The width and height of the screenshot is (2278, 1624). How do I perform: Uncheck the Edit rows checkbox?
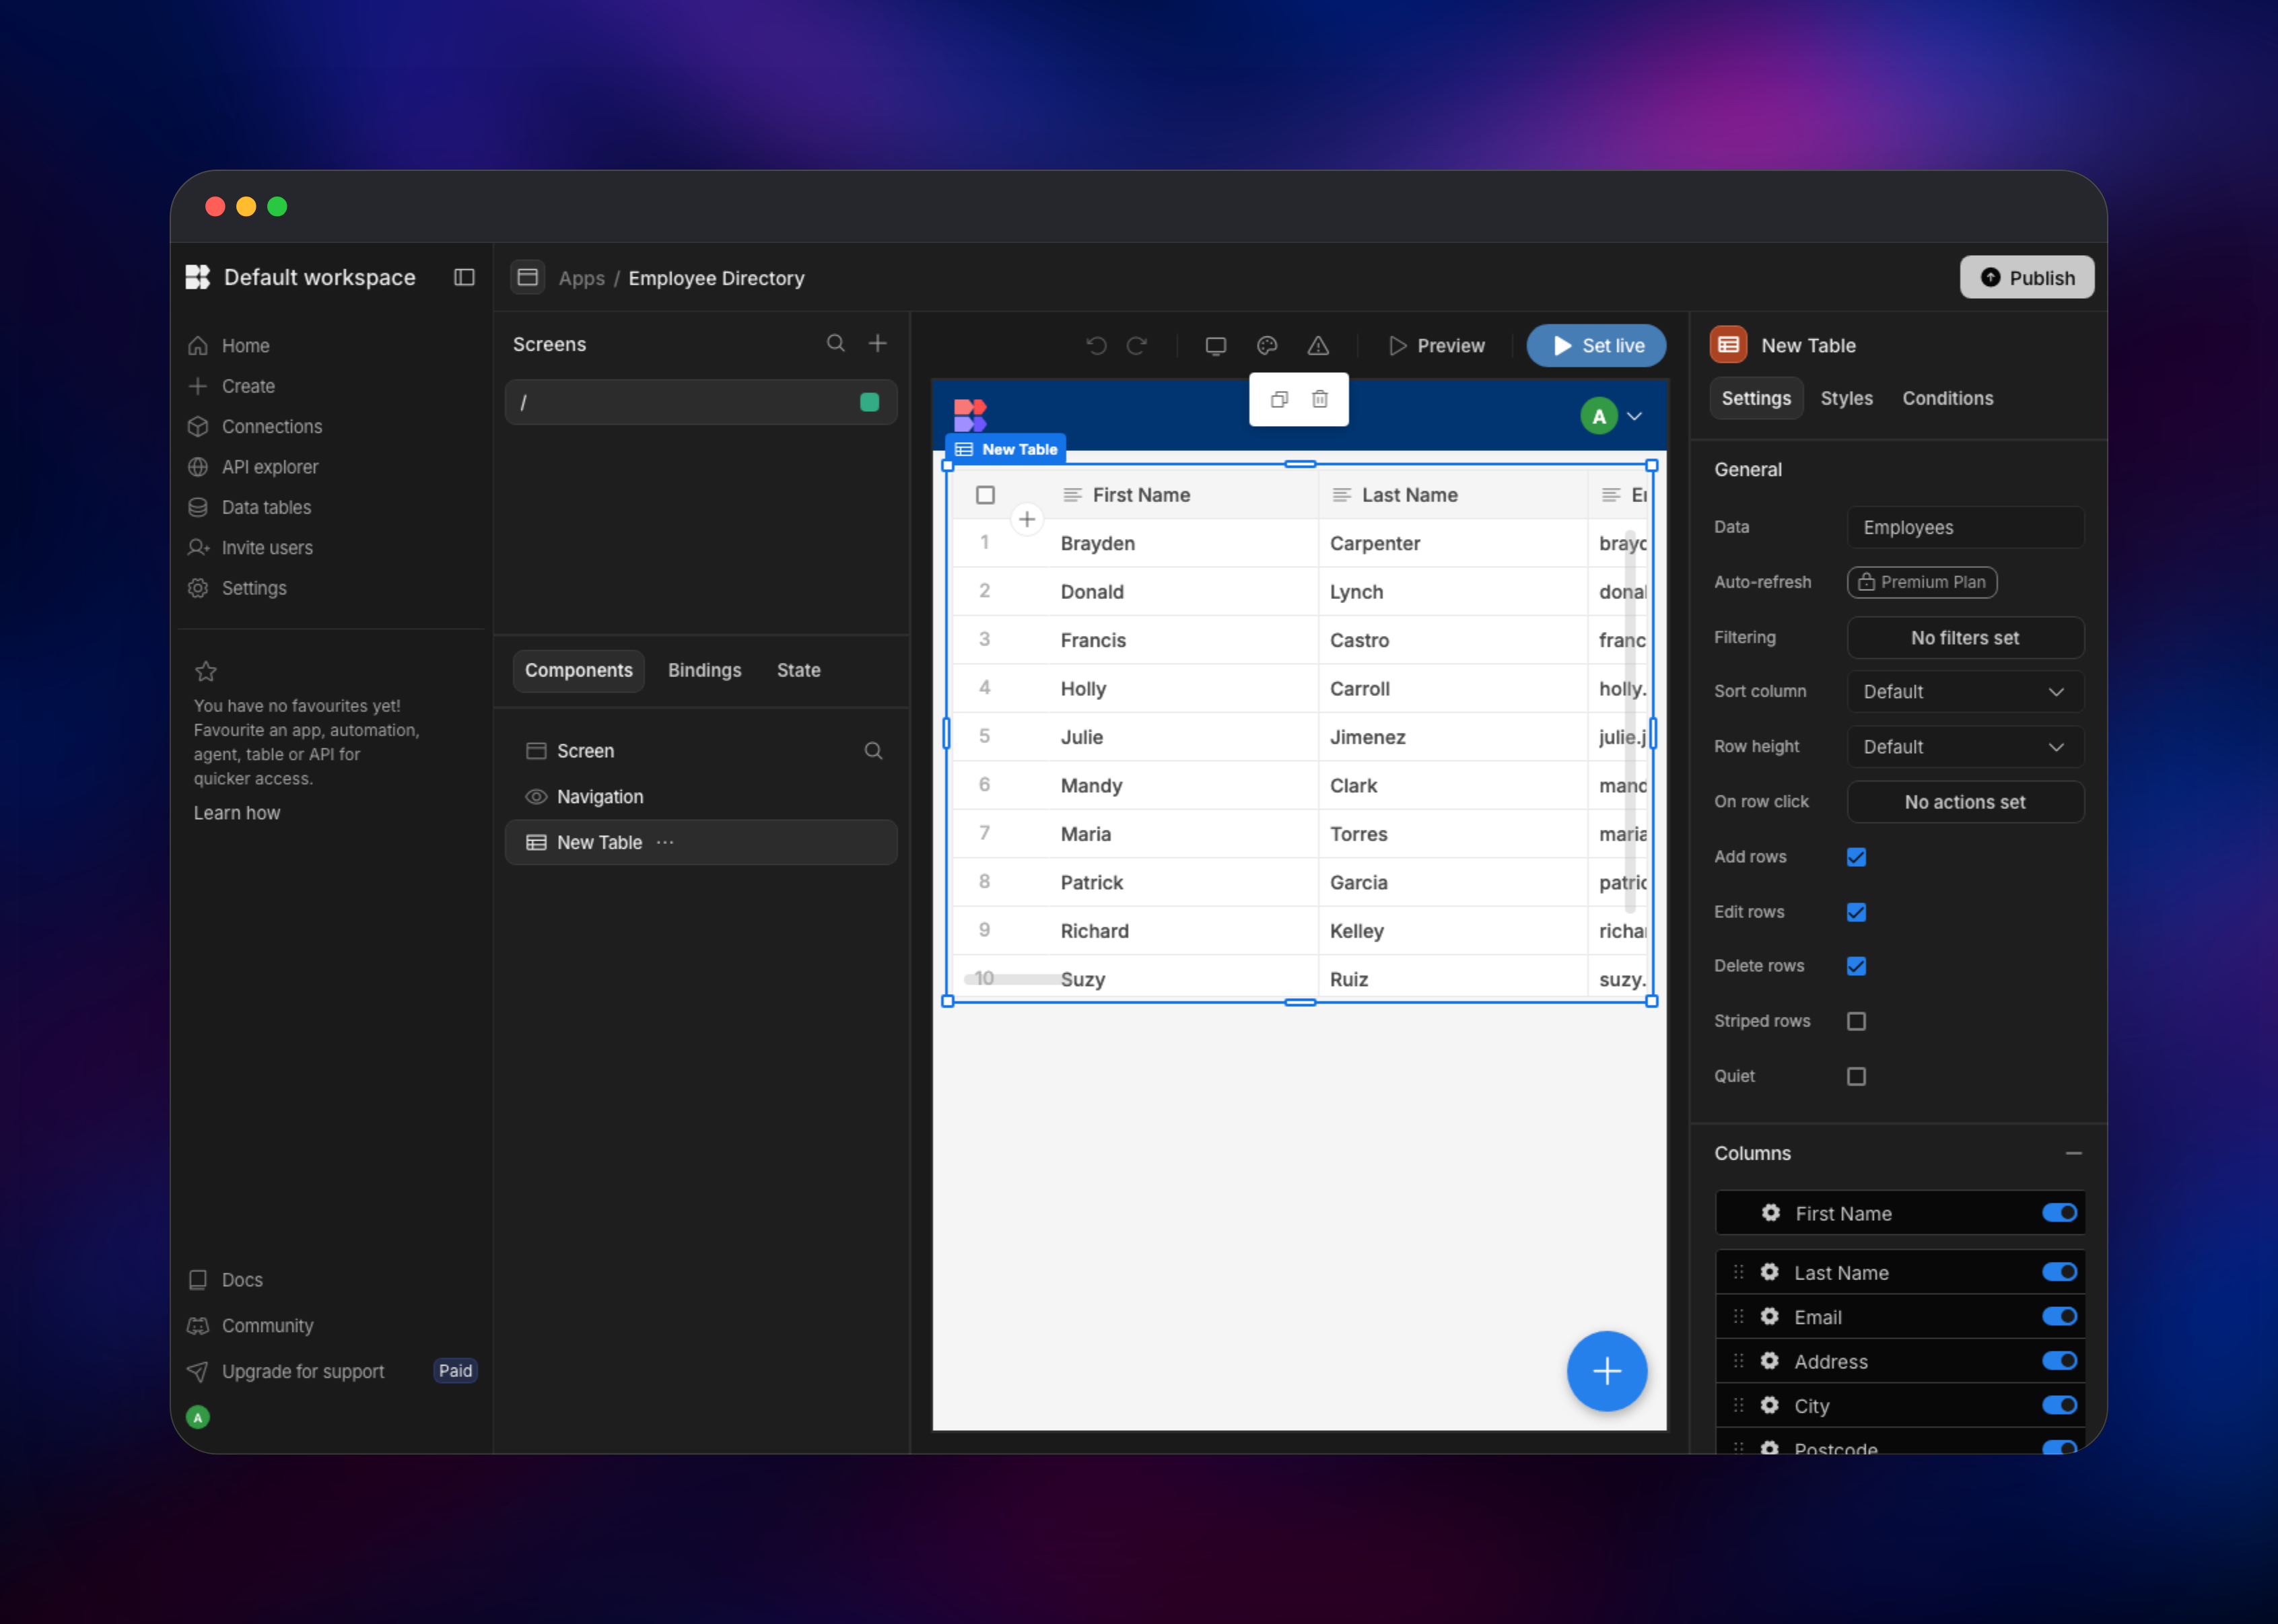[1856, 912]
